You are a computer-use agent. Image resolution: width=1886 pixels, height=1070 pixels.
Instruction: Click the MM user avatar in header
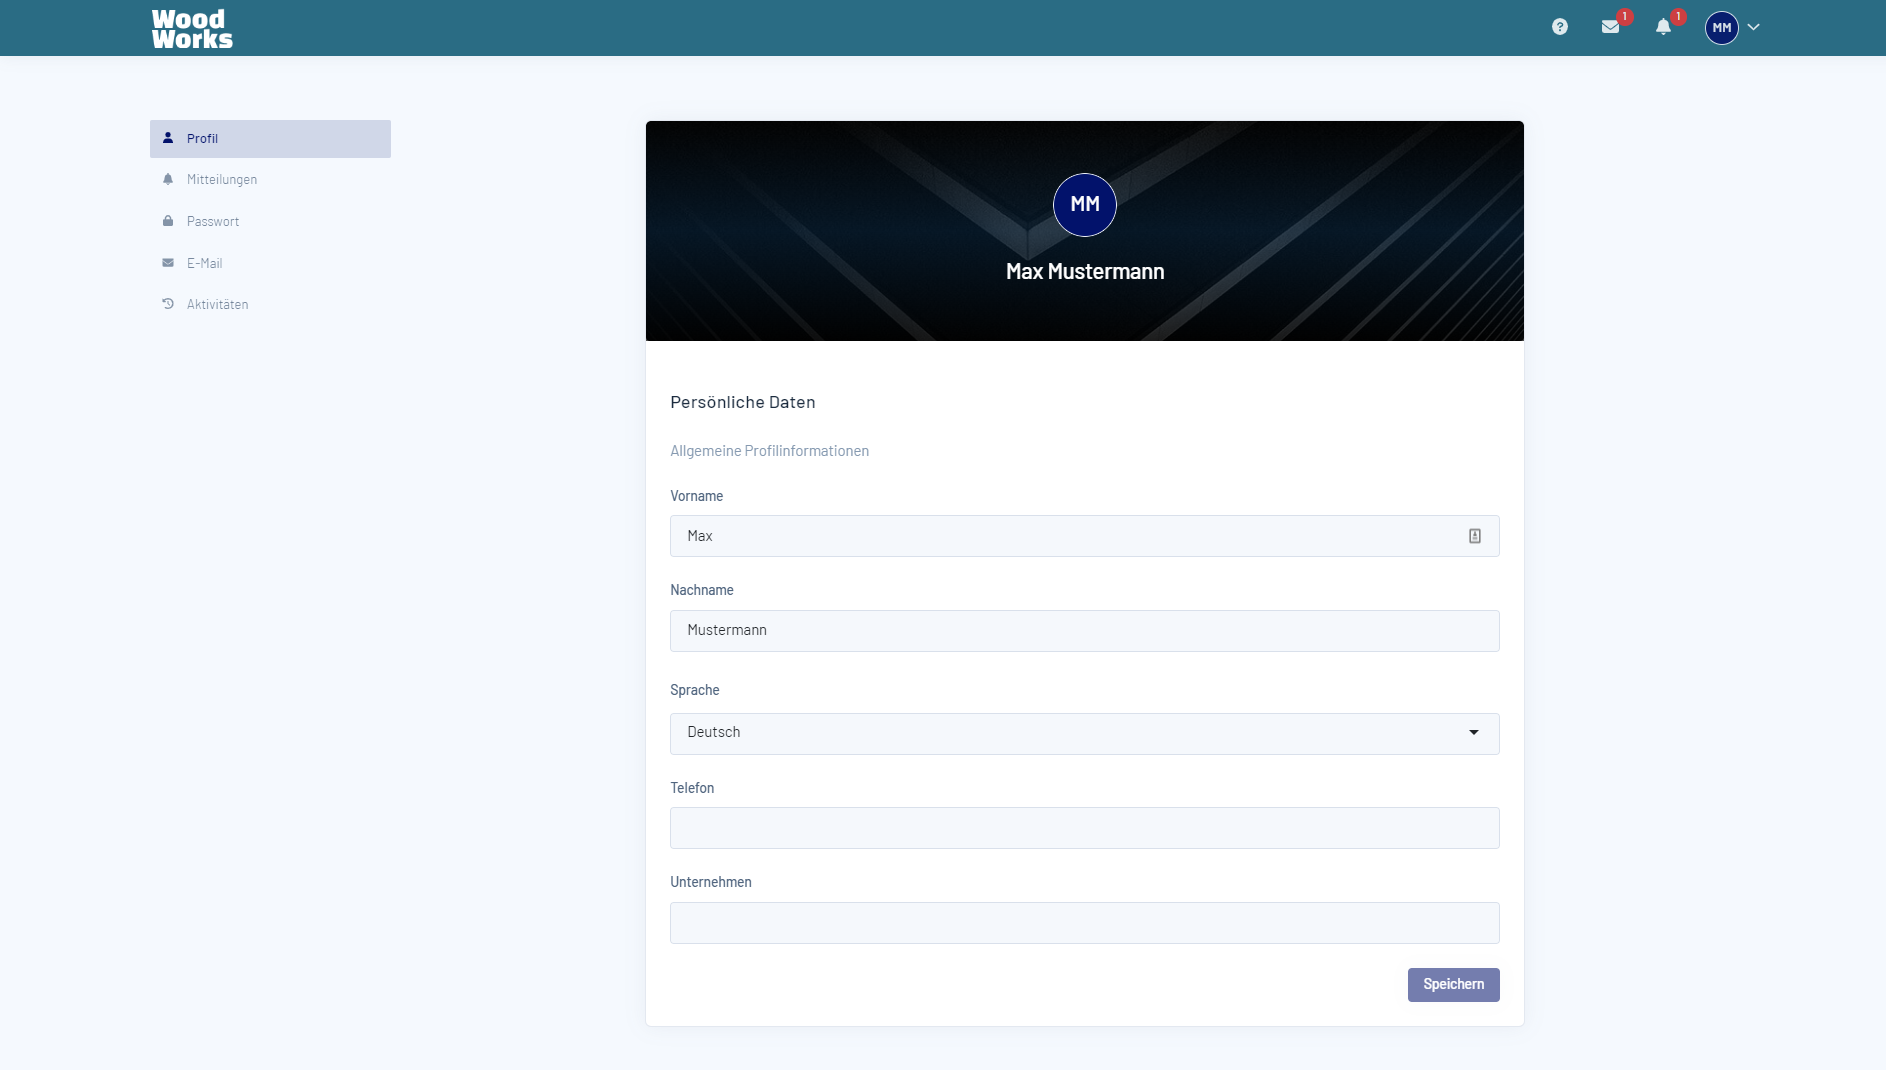1721,28
